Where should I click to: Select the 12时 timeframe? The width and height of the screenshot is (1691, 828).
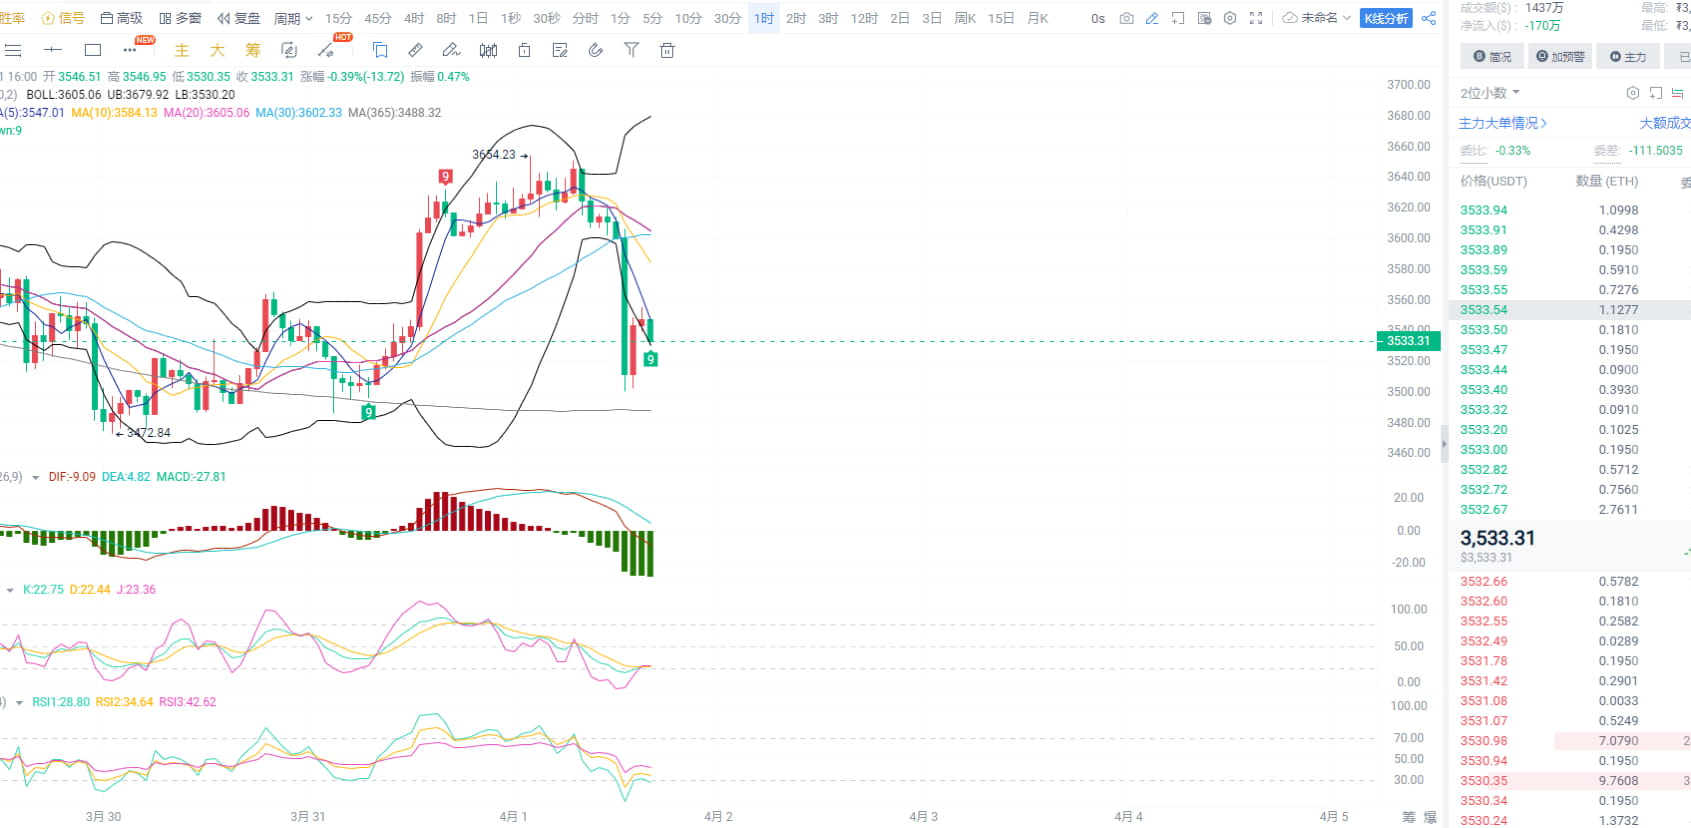(864, 18)
